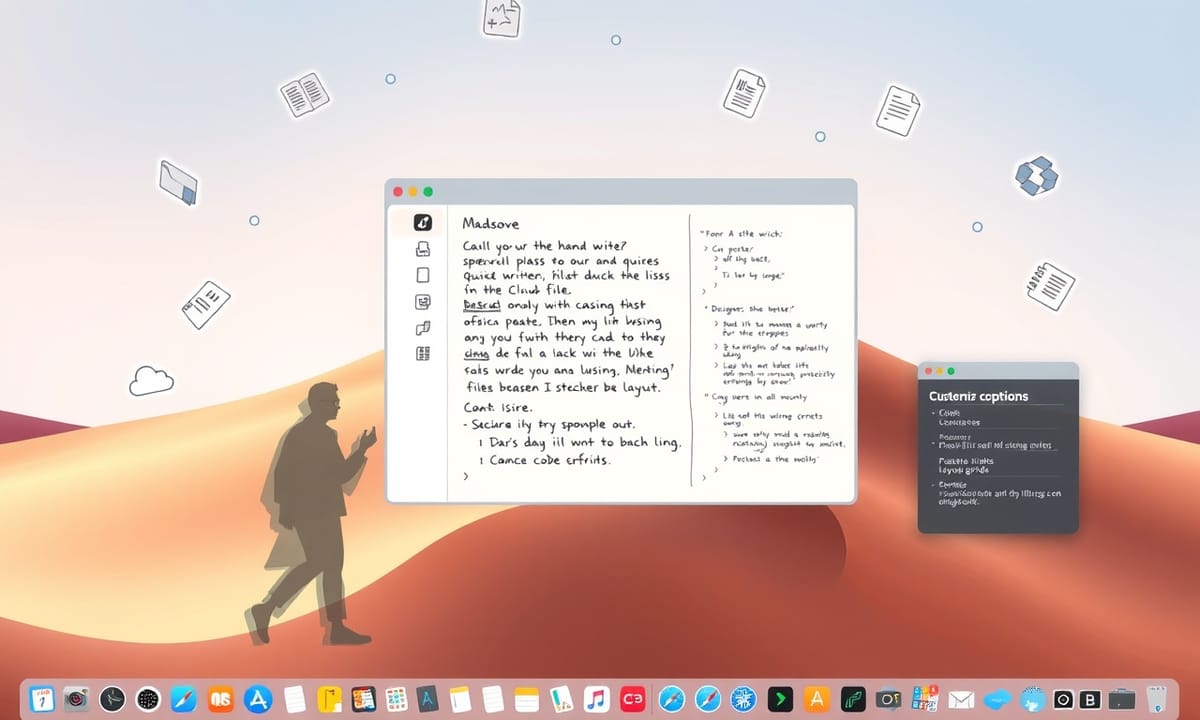Open Music app in the dock

coord(597,698)
